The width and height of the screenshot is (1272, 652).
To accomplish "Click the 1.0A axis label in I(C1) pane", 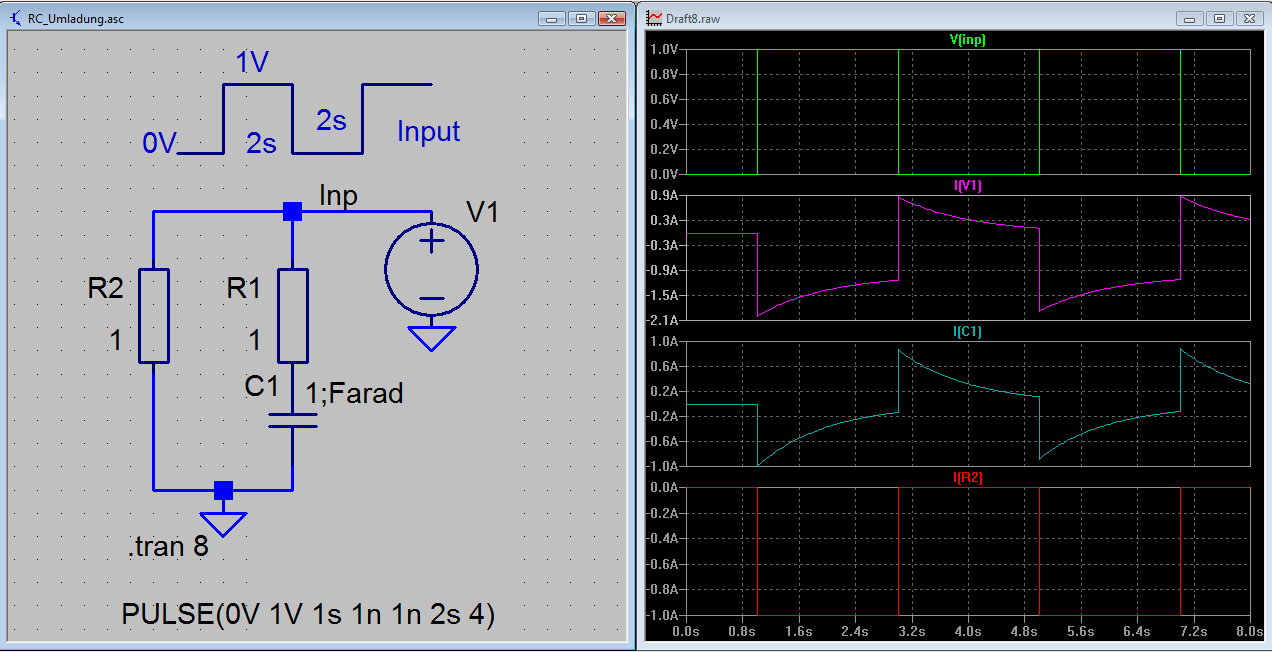I will click(664, 341).
